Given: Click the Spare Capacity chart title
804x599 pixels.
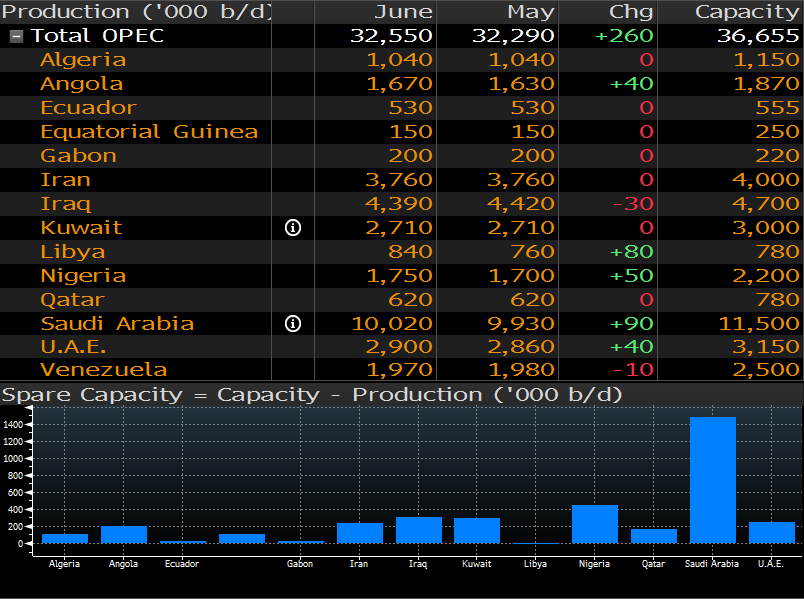Looking at the screenshot, I should point(312,395).
